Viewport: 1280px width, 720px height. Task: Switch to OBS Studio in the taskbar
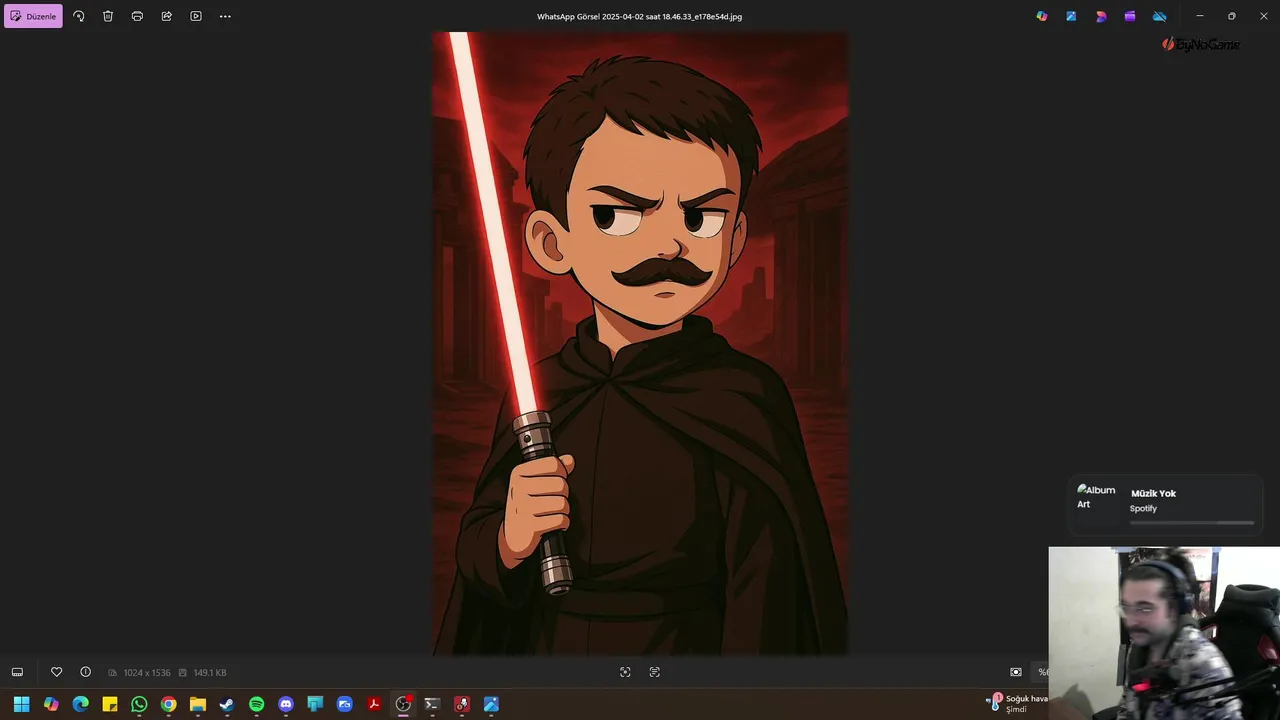click(x=403, y=704)
